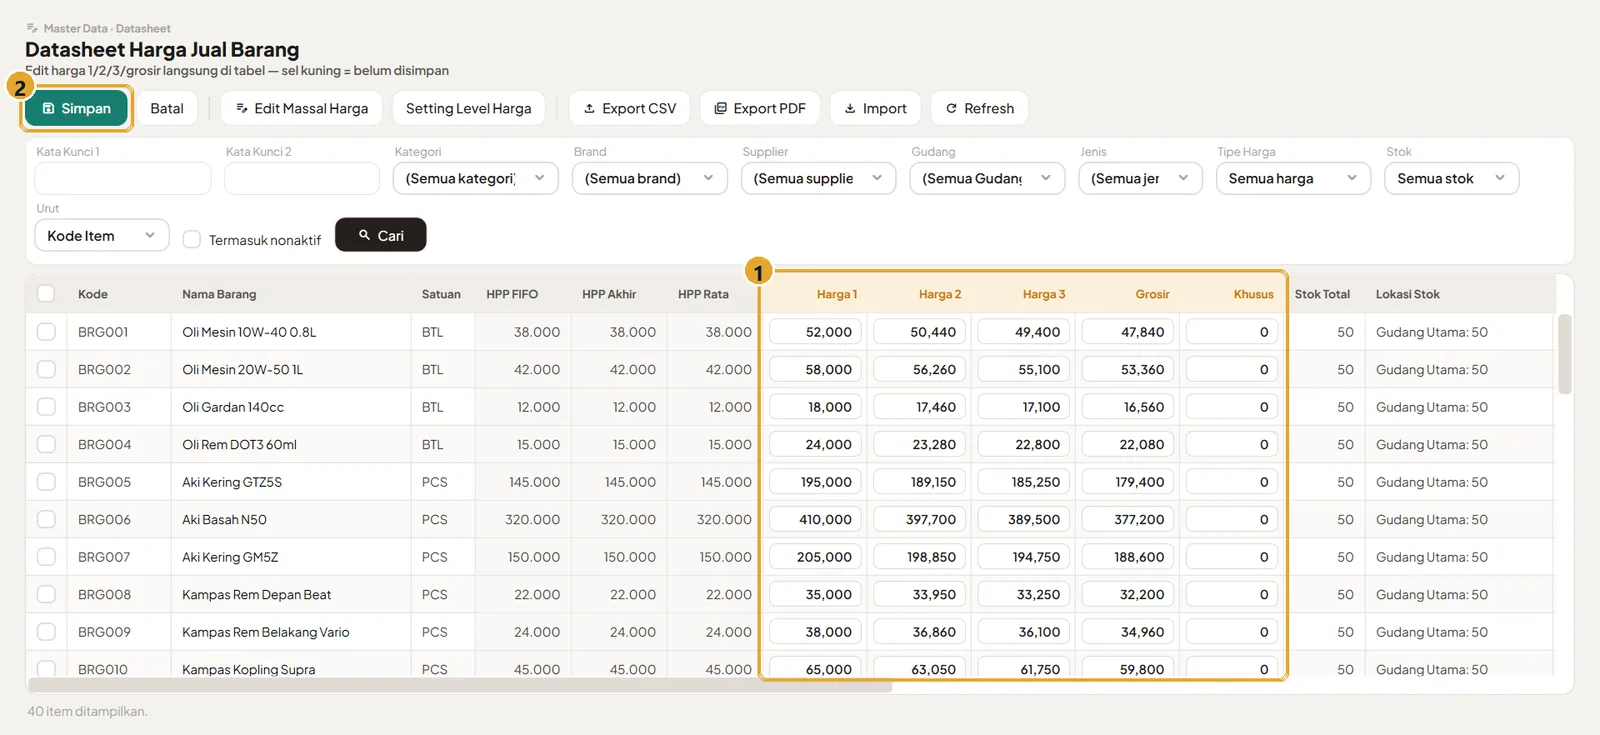Toggle Termasuk nonaktif checkbox
This screenshot has width=1600, height=735.
coord(192,240)
